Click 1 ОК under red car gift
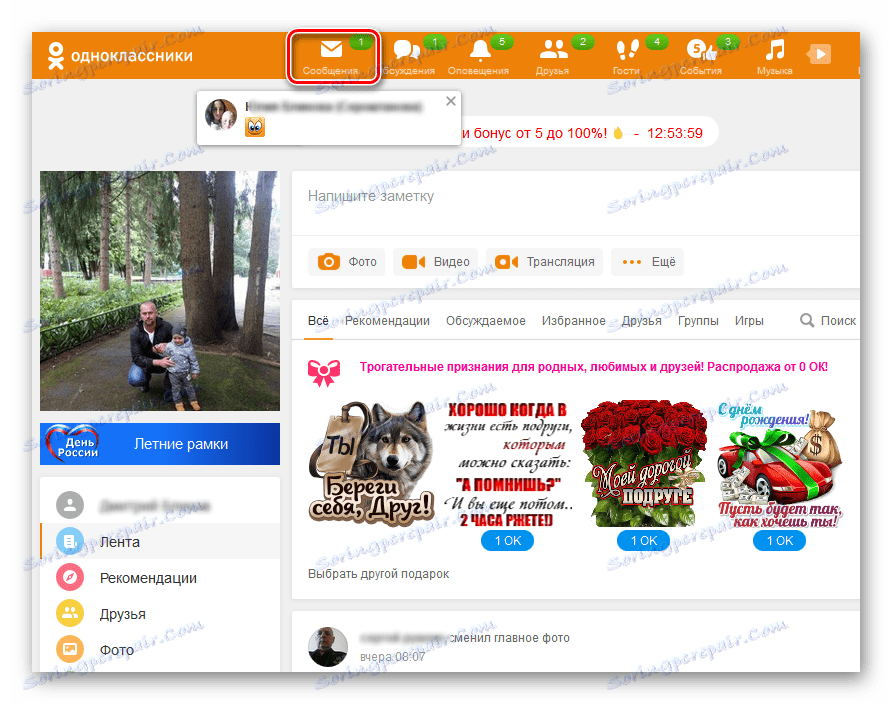892x704 pixels. pyautogui.click(x=779, y=541)
